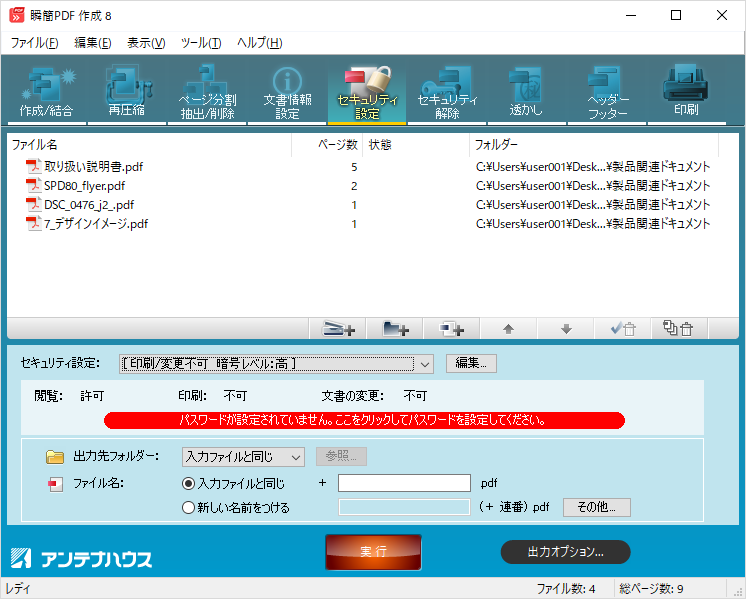Open the 透かし watermark tool
The width and height of the screenshot is (746, 599).
pos(526,91)
